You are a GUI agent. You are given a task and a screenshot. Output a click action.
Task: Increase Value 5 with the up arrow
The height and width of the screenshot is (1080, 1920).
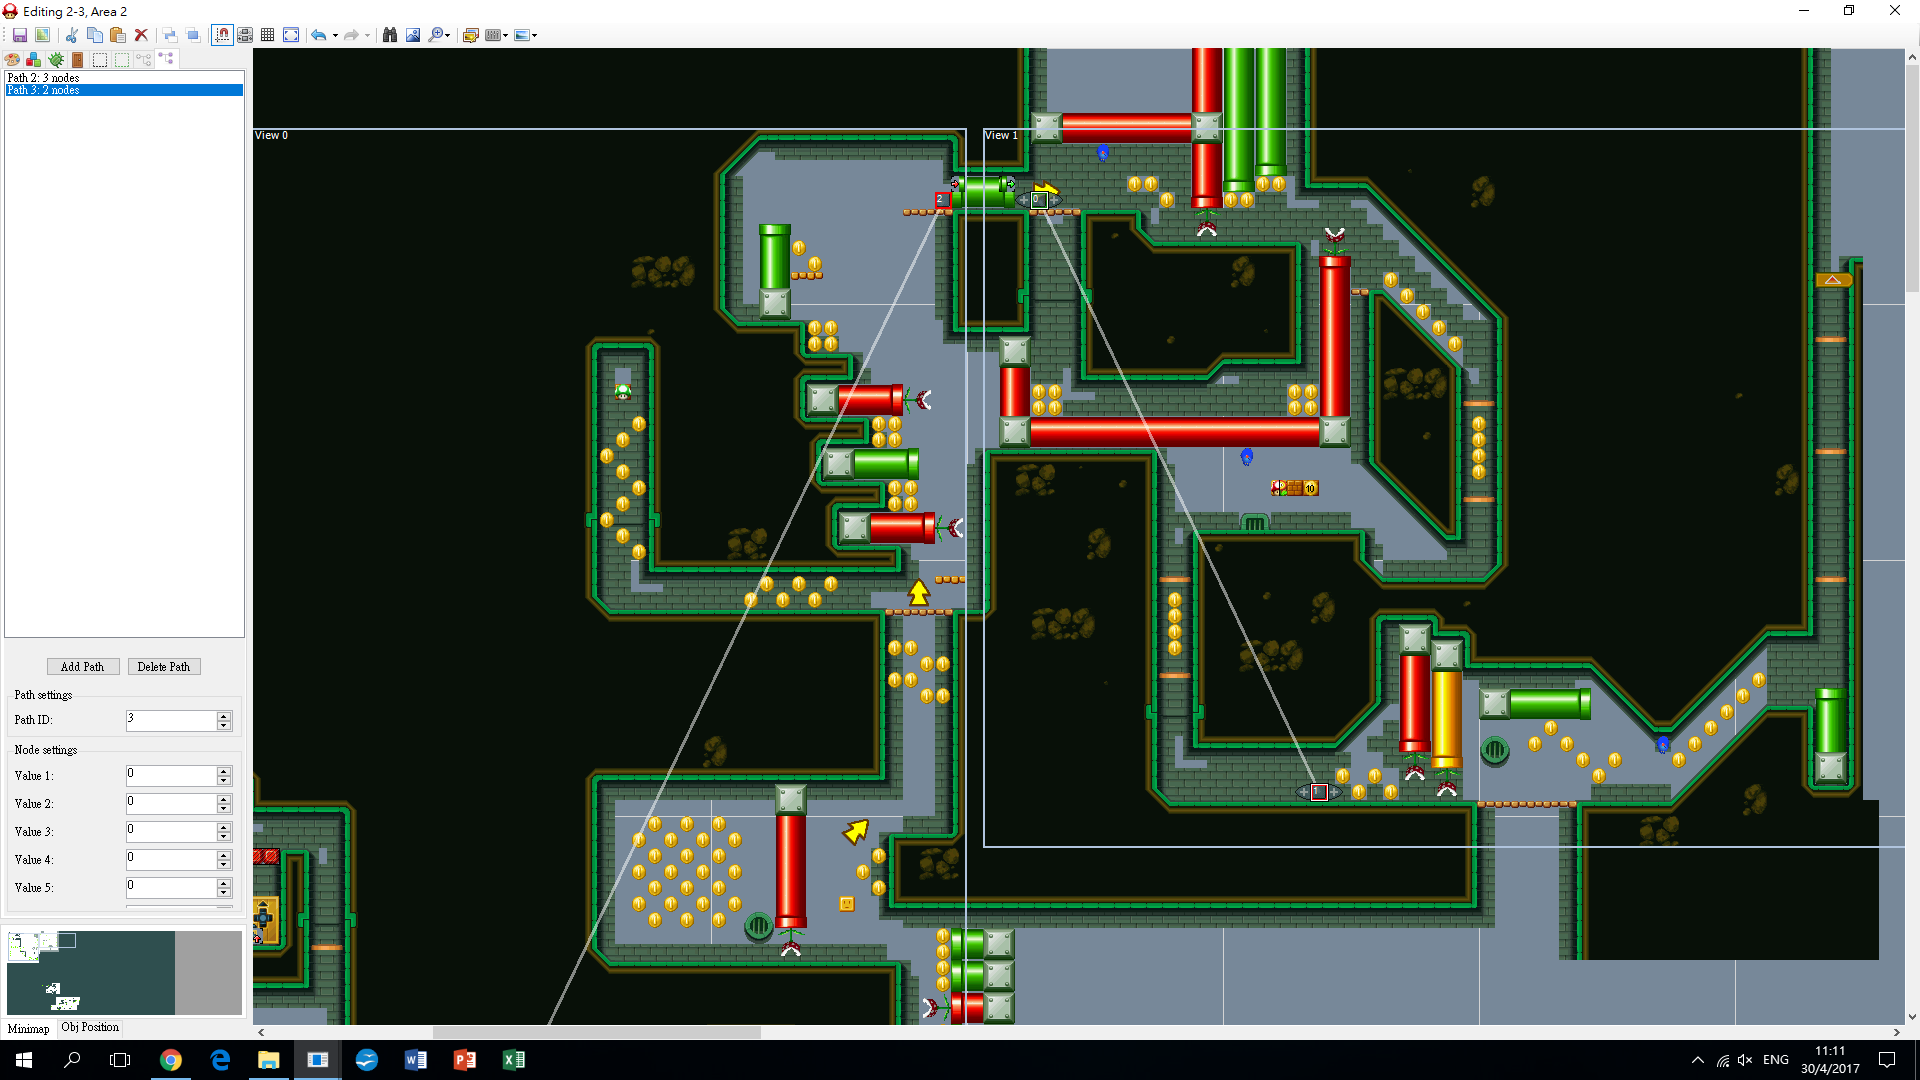tap(224, 883)
